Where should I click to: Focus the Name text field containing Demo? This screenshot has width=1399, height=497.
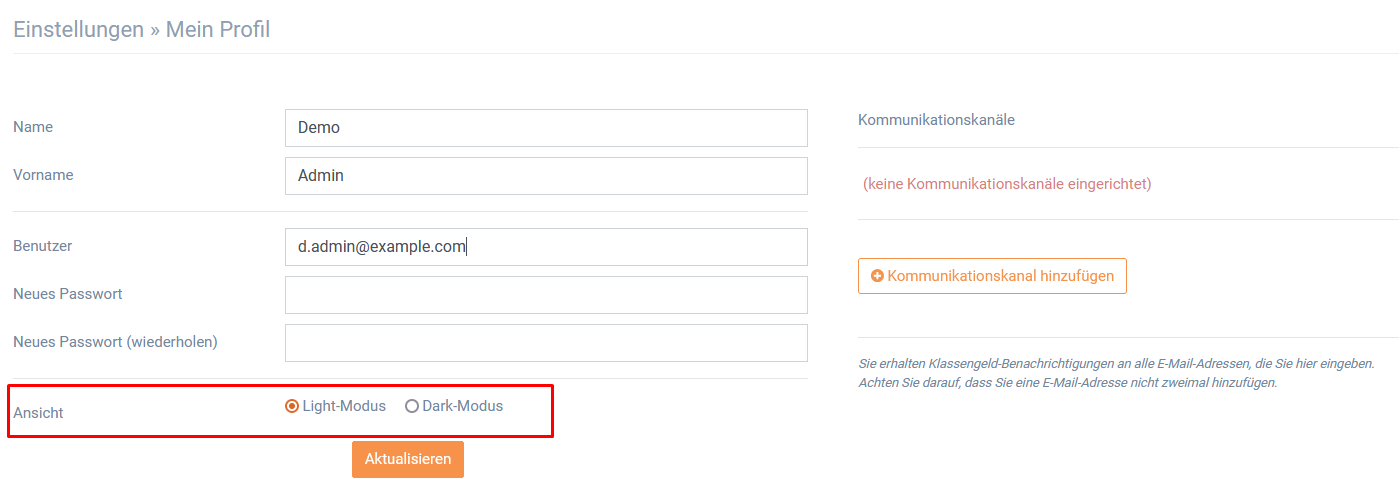point(546,128)
